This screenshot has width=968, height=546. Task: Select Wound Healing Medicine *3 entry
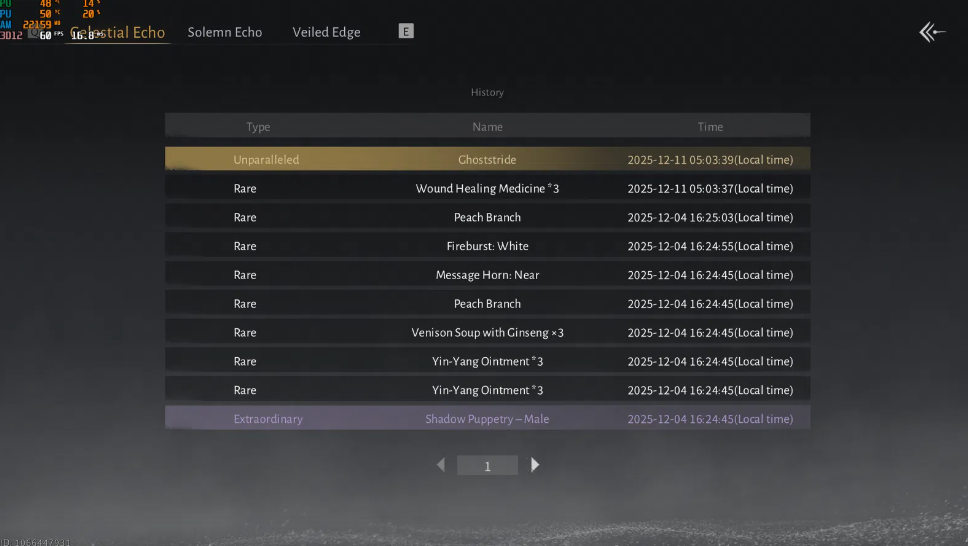[x=487, y=188]
